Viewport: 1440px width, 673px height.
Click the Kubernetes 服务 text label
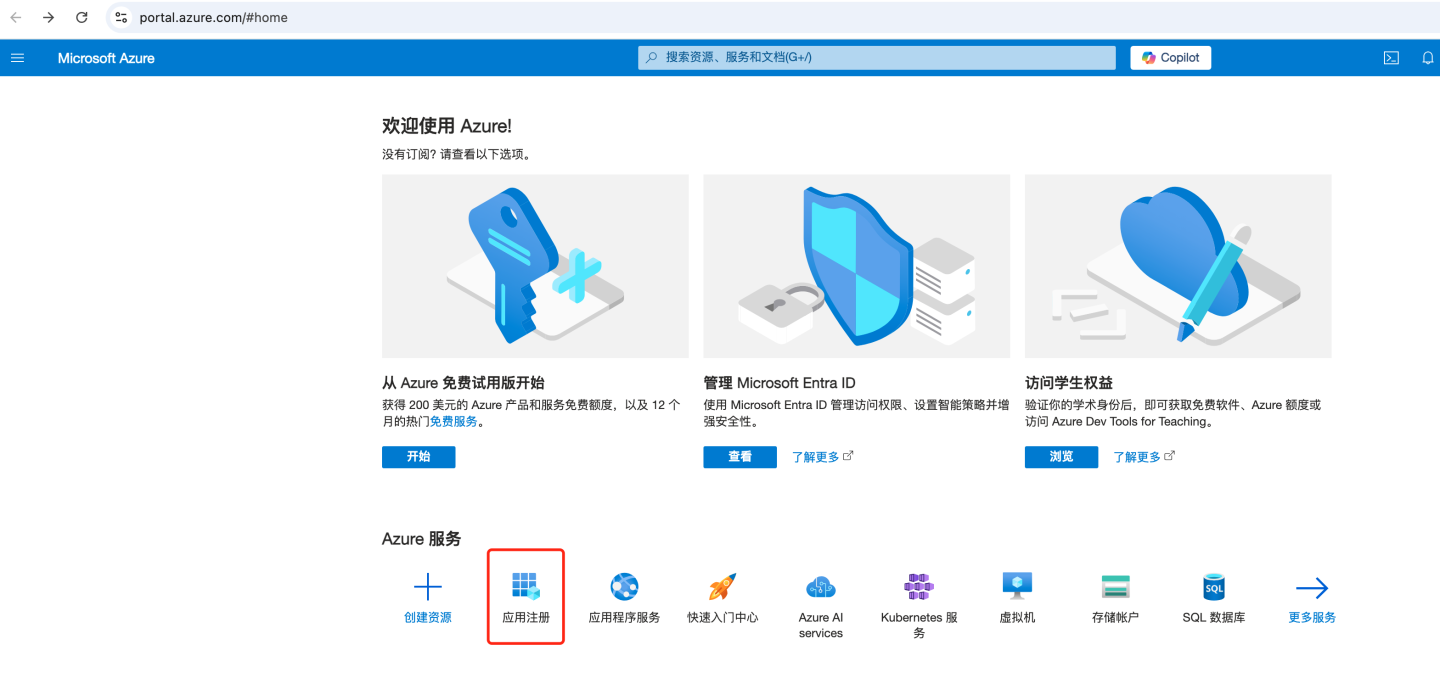[x=919, y=625]
